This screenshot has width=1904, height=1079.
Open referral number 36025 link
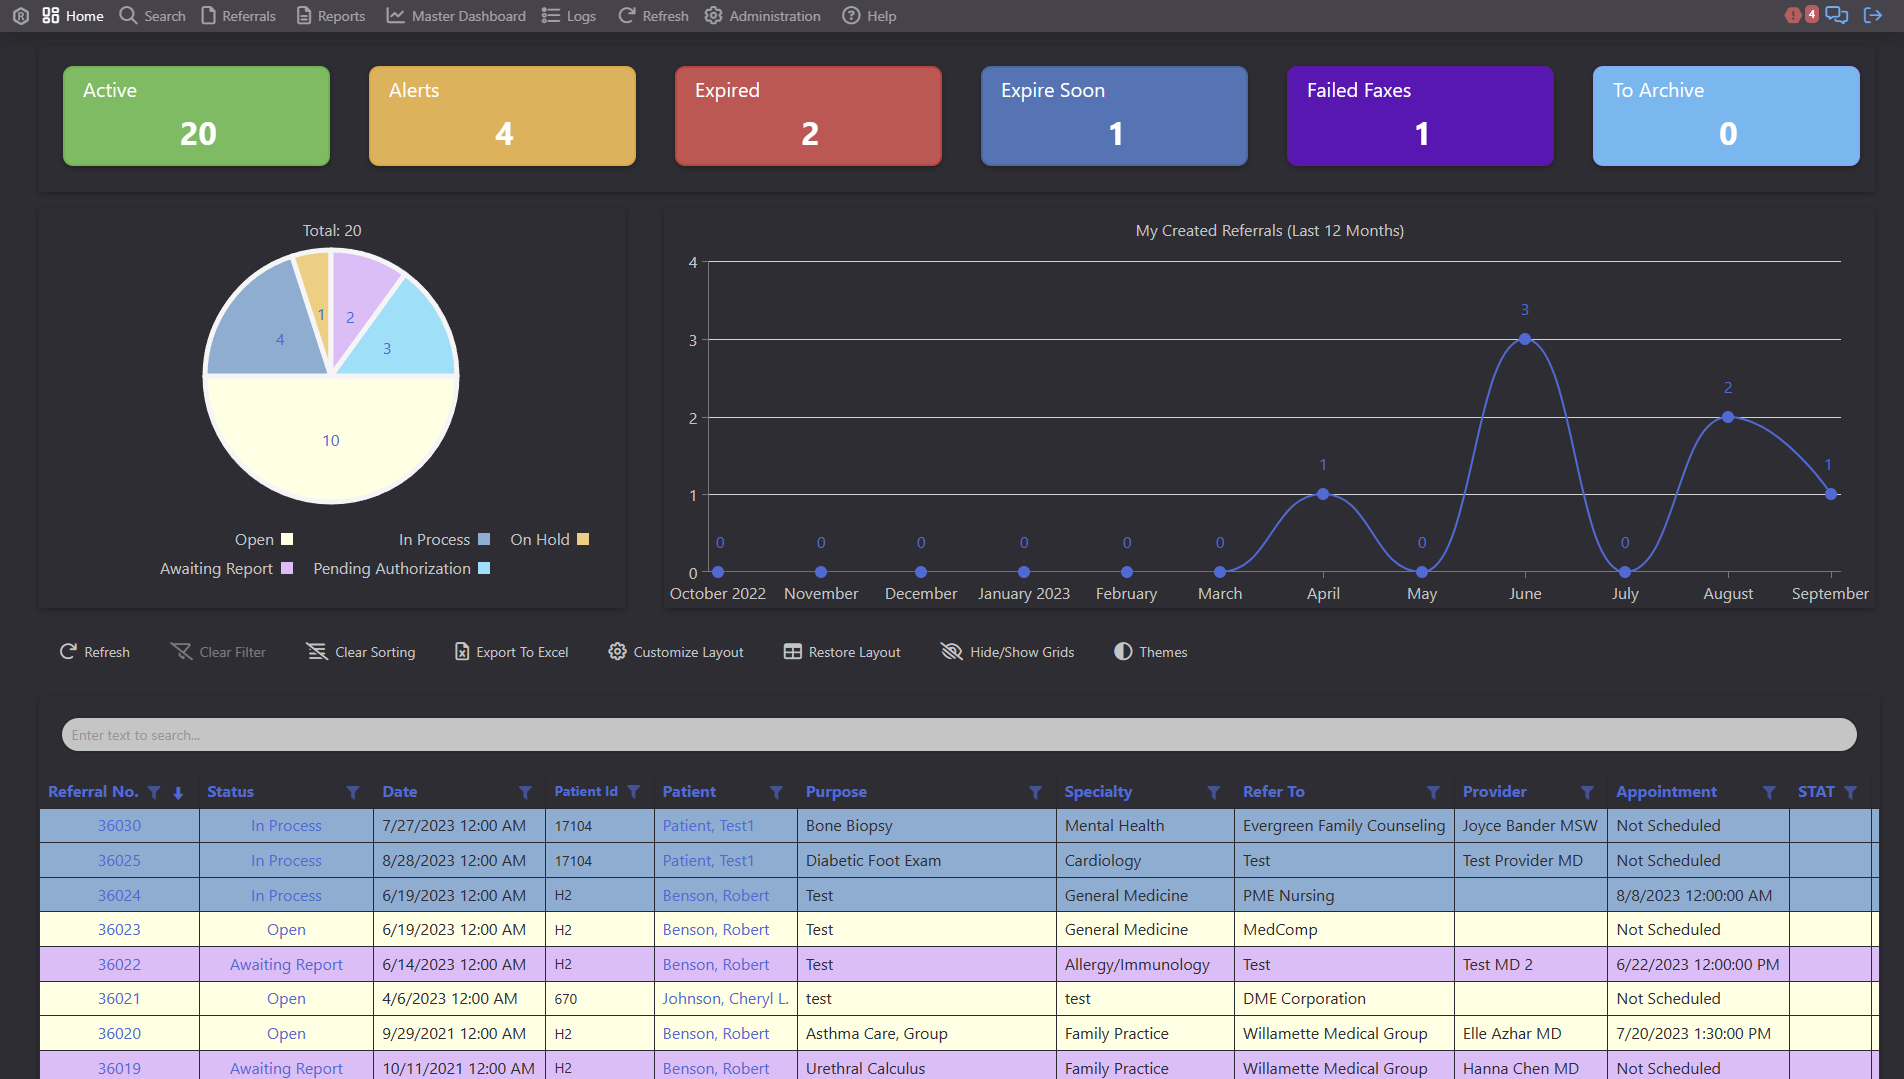(x=119, y=861)
